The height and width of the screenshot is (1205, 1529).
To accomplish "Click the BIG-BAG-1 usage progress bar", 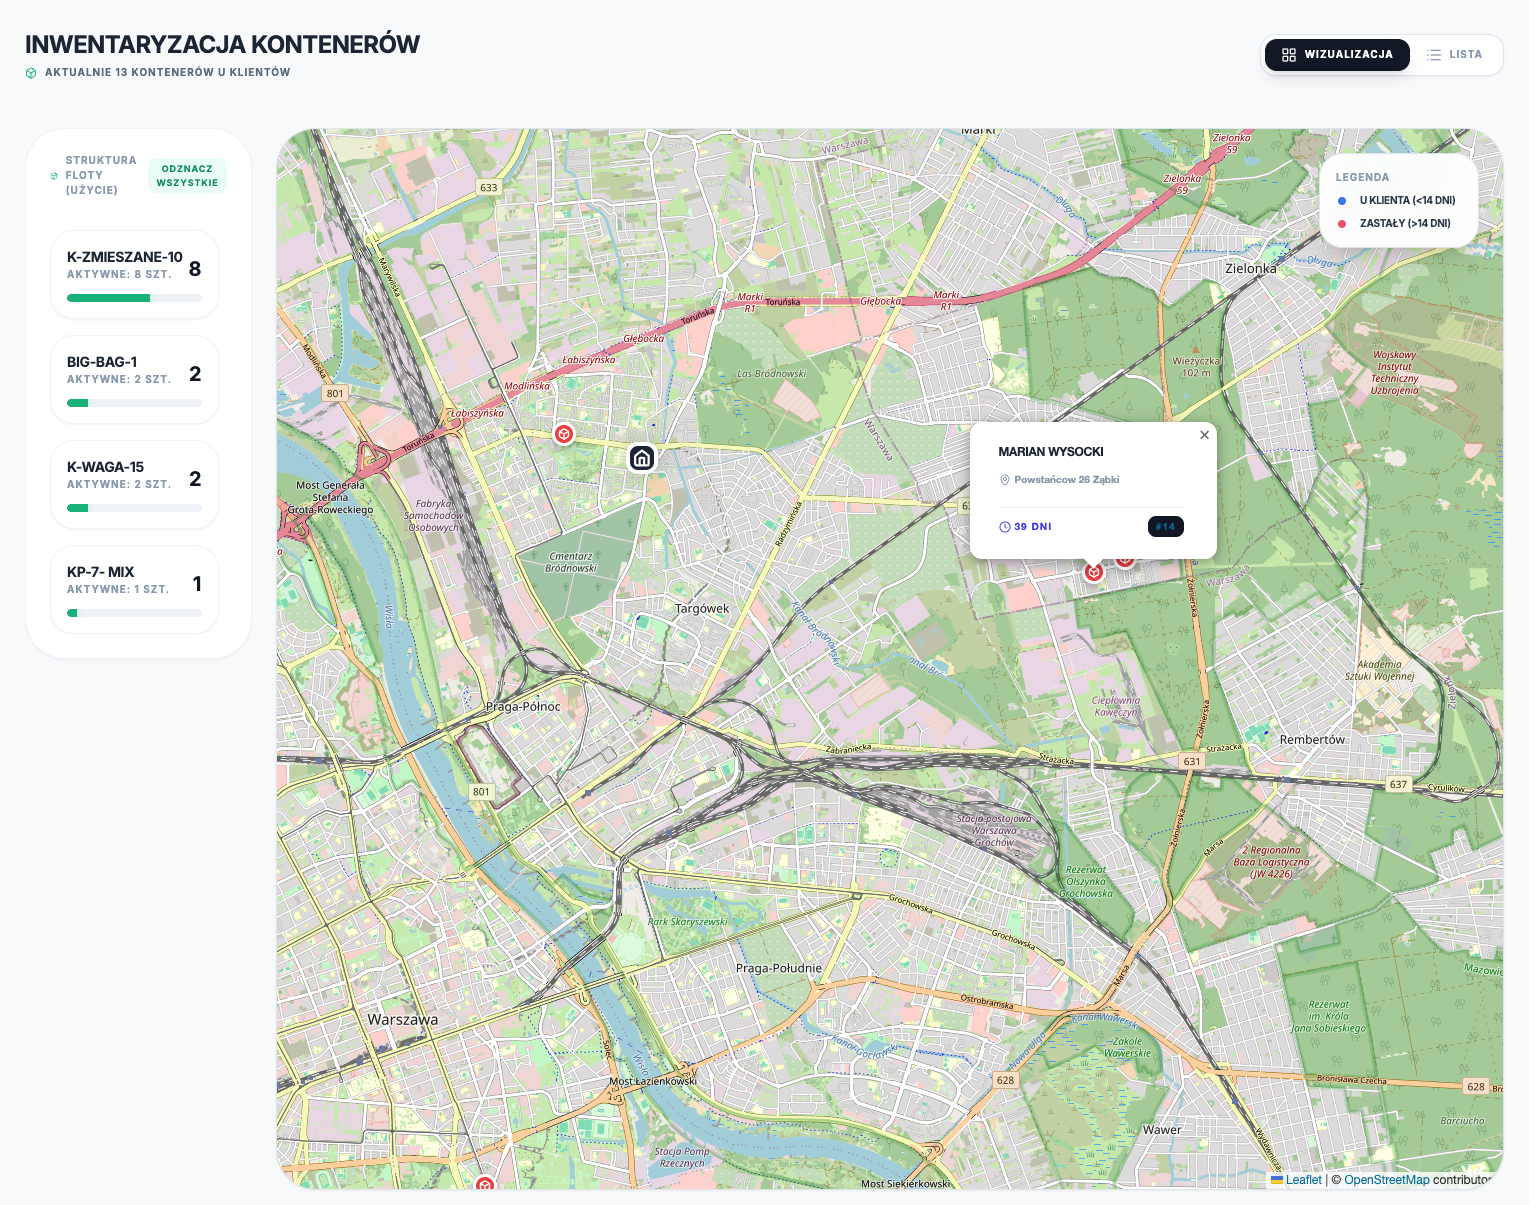I will [x=135, y=403].
